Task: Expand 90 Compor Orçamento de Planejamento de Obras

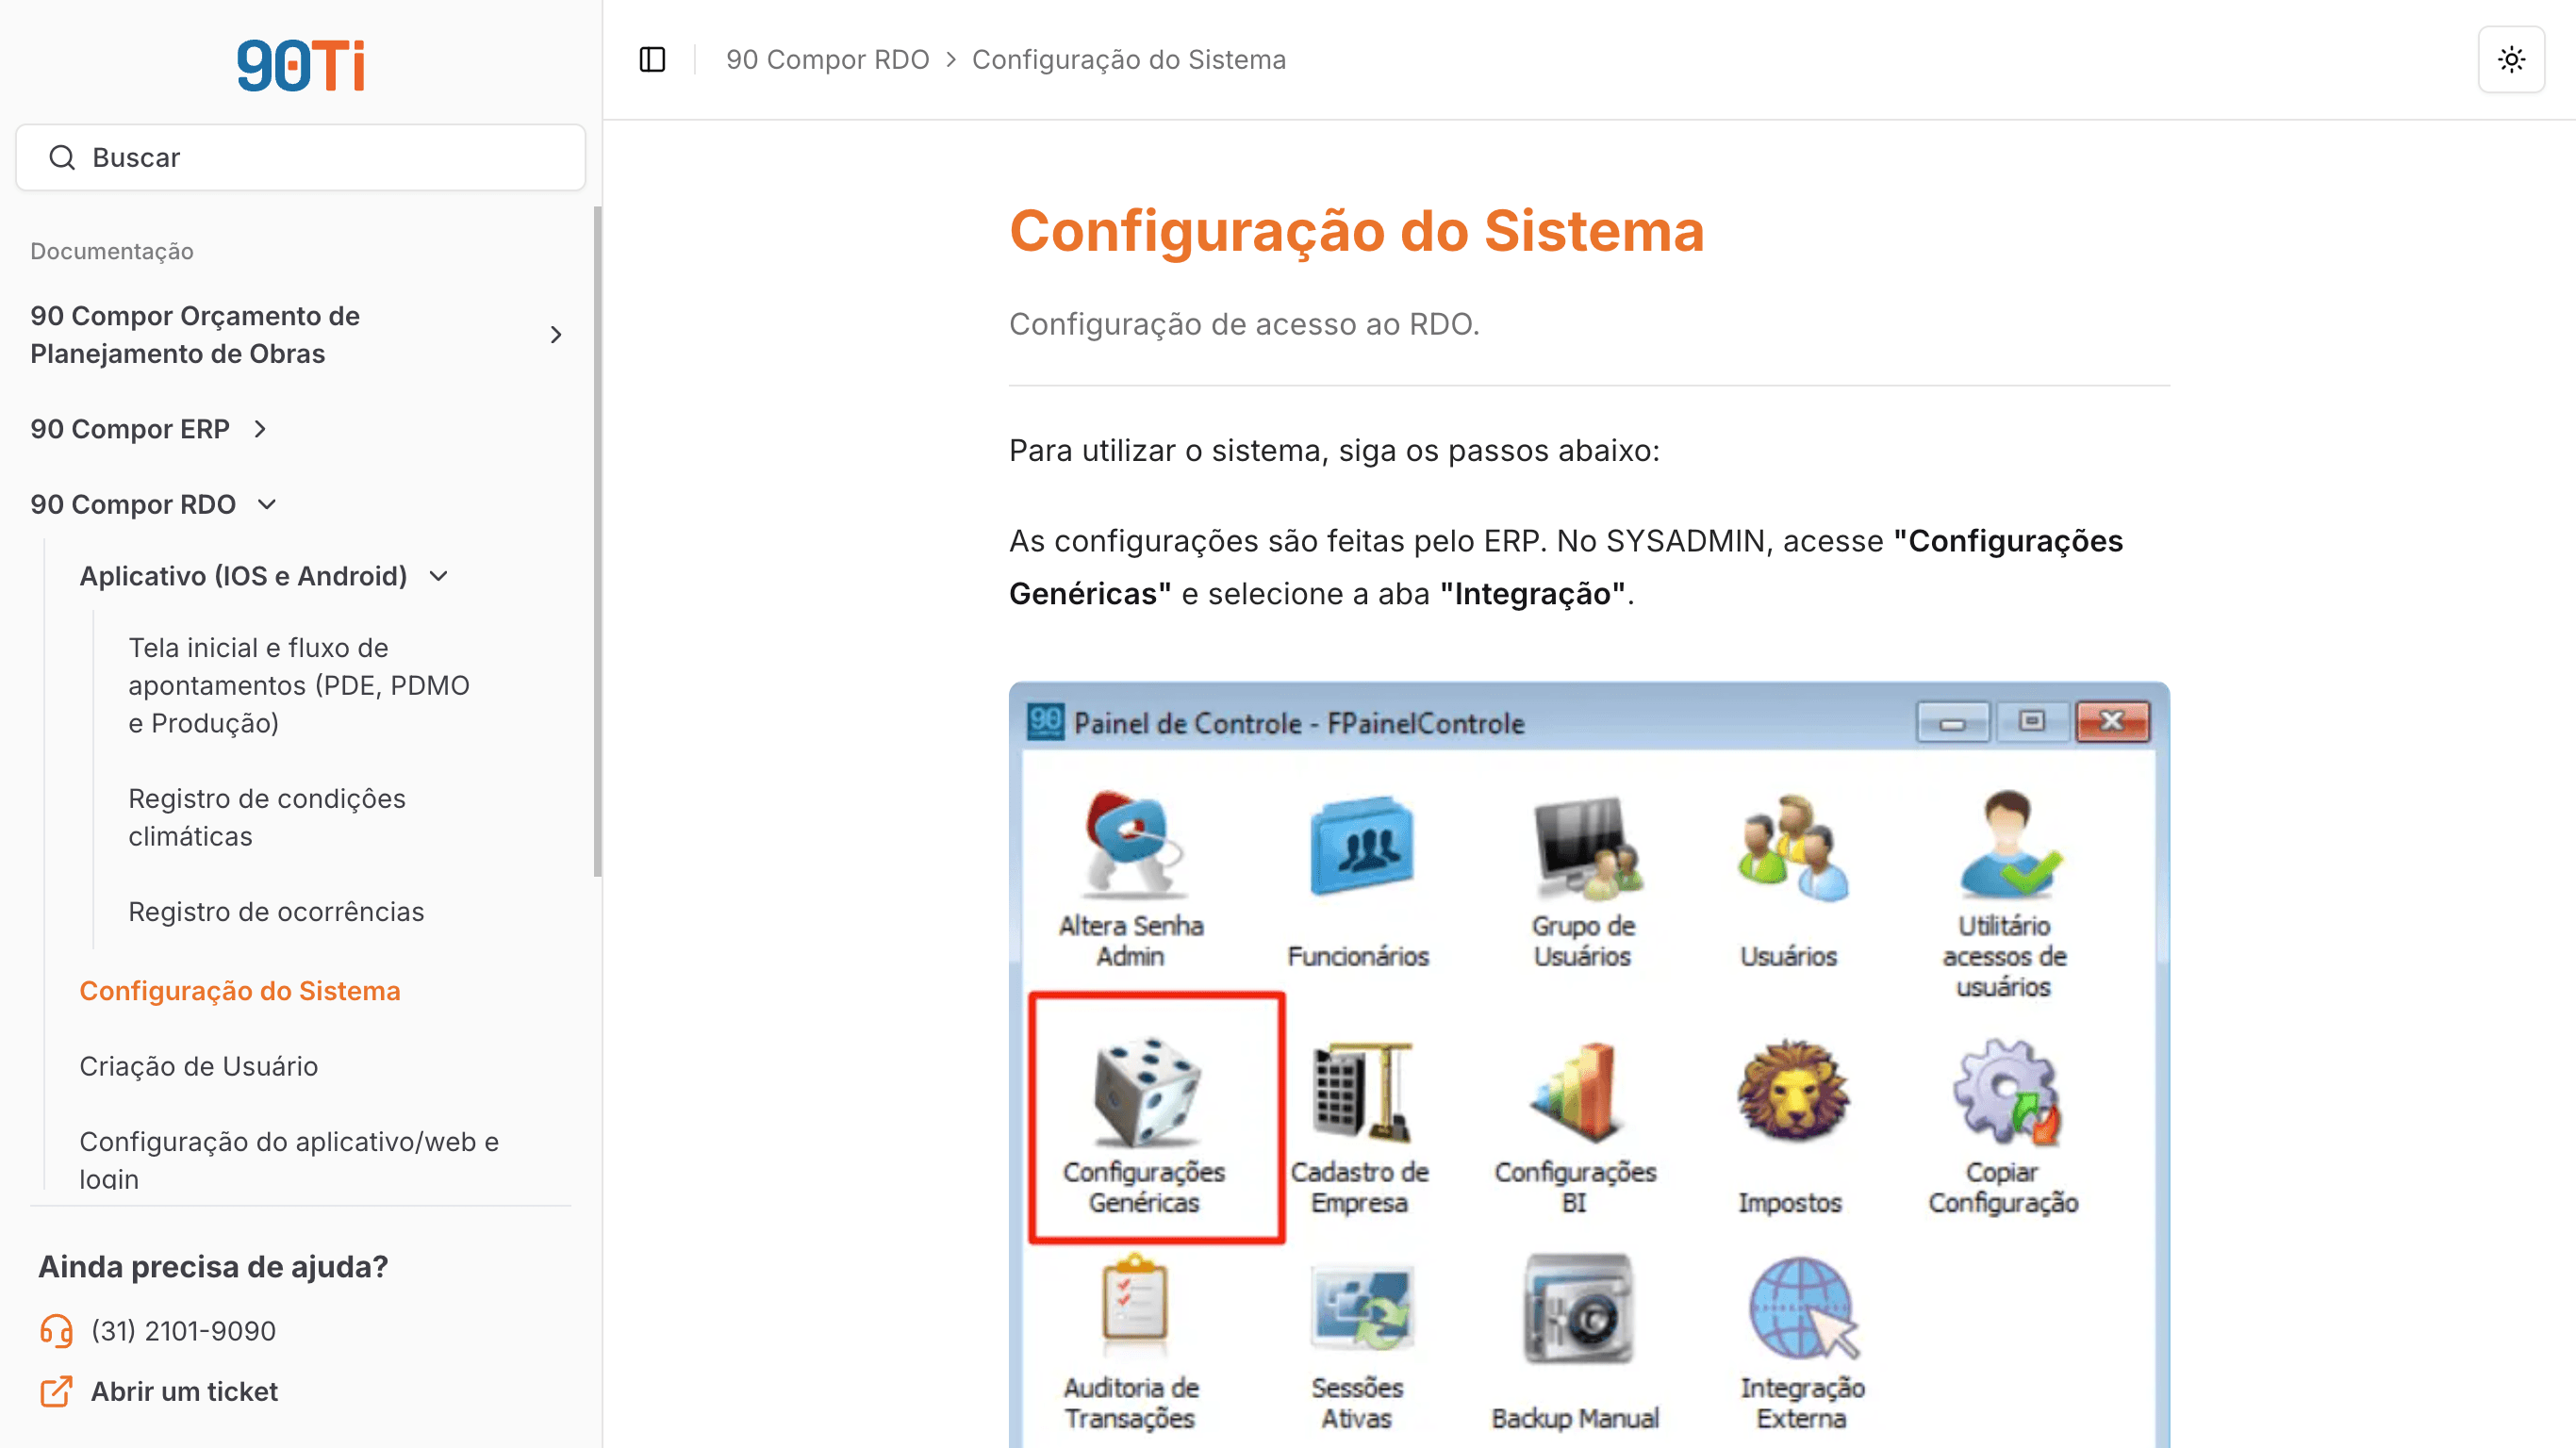Action: pyautogui.click(x=556, y=335)
